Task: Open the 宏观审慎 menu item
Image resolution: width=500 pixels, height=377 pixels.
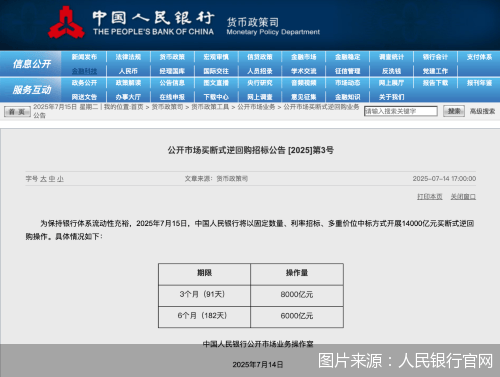Action: (216, 57)
